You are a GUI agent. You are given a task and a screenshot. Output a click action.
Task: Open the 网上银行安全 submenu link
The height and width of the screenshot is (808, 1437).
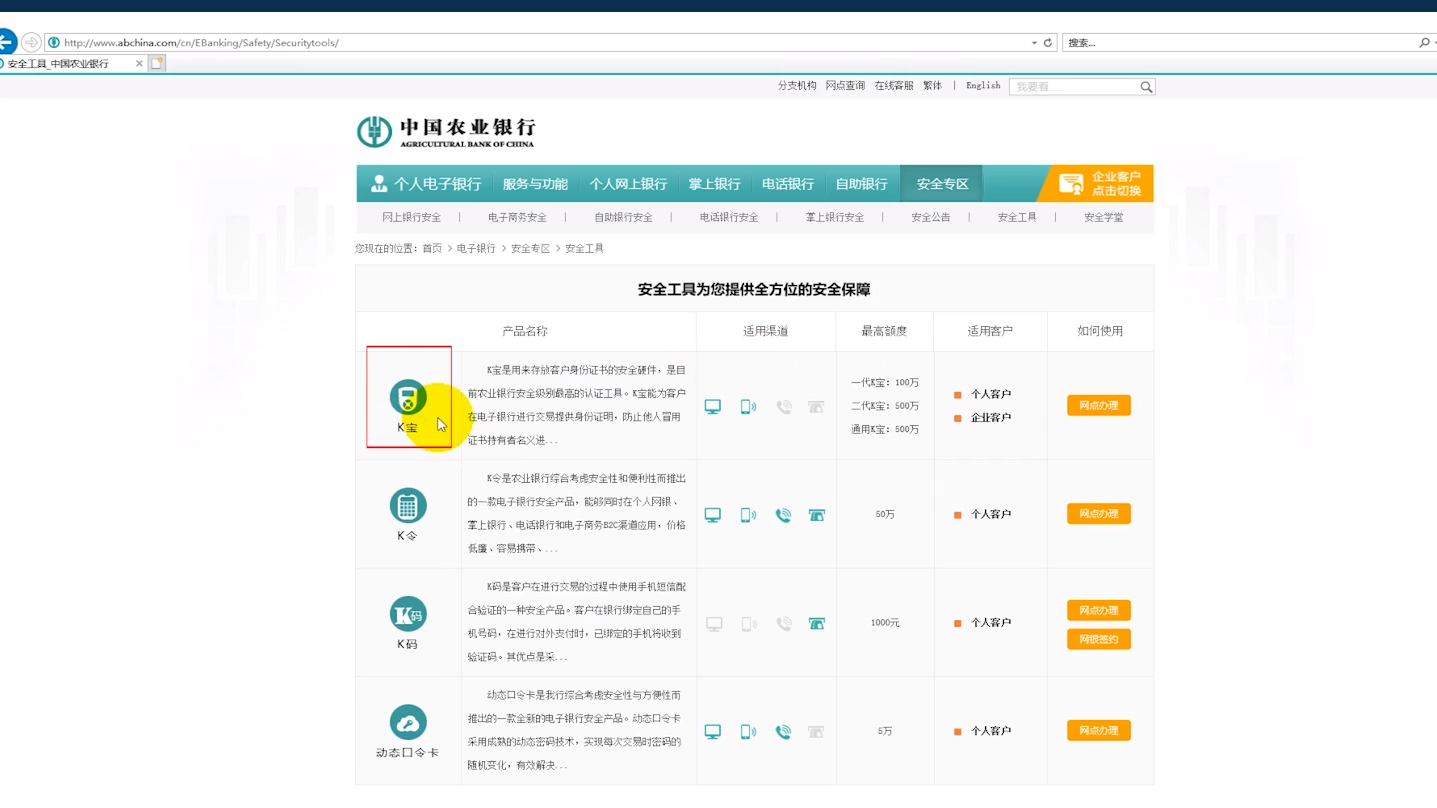pos(411,217)
